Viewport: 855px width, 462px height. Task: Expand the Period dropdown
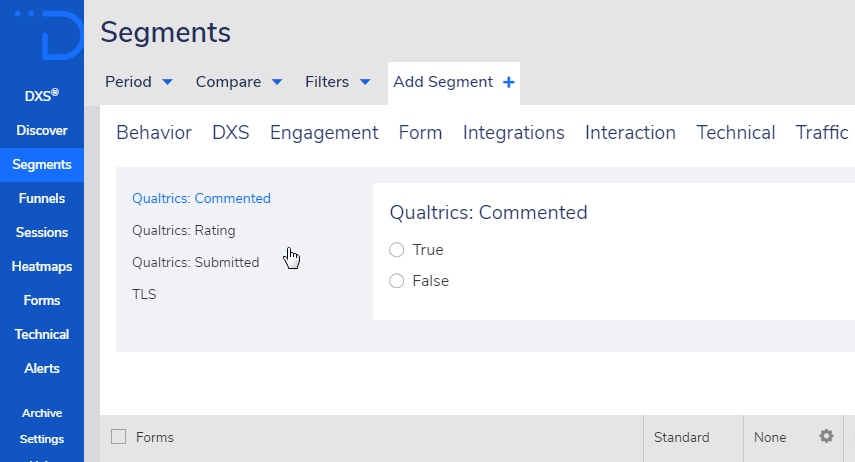[x=139, y=82]
